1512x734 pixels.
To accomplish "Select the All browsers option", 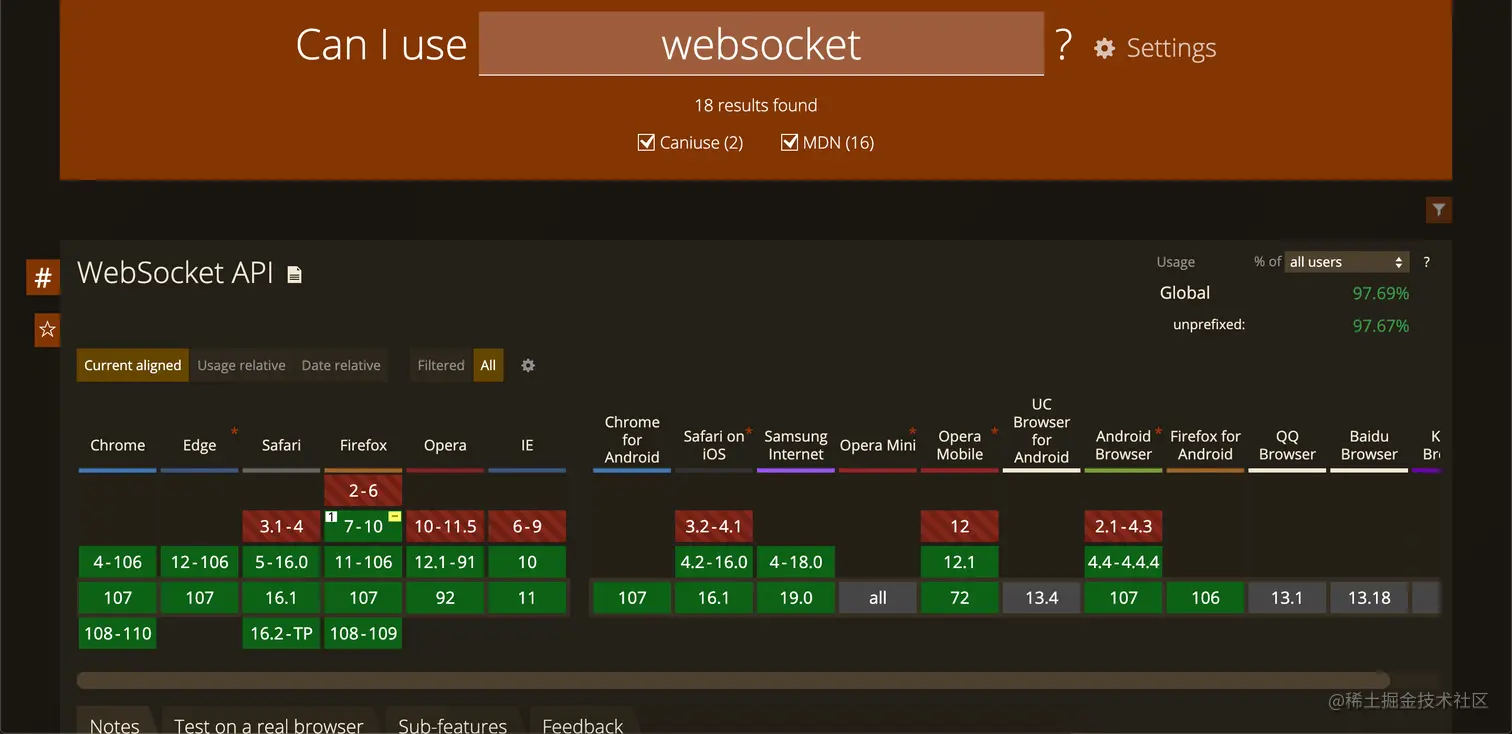I will (488, 365).
